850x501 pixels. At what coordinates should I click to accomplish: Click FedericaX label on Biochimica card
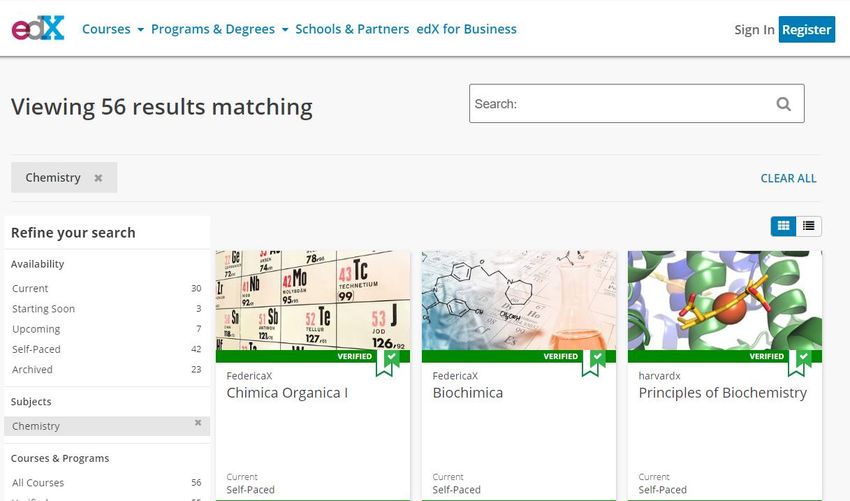(x=455, y=376)
